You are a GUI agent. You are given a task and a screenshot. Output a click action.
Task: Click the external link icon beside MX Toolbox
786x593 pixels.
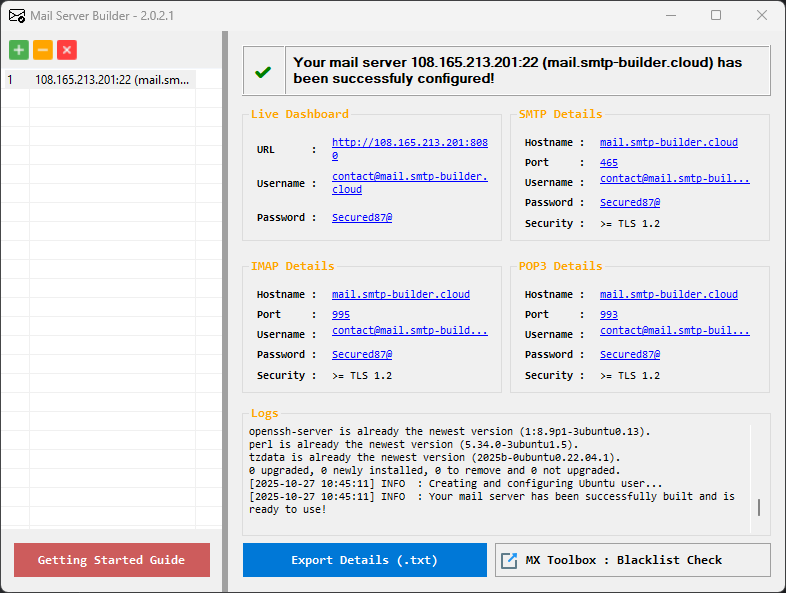click(509, 560)
